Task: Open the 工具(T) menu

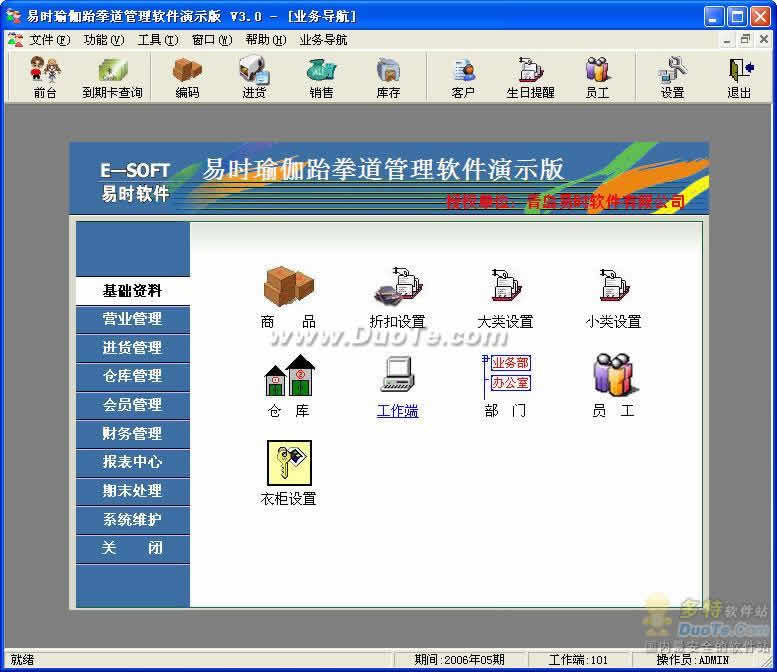Action: (x=157, y=40)
